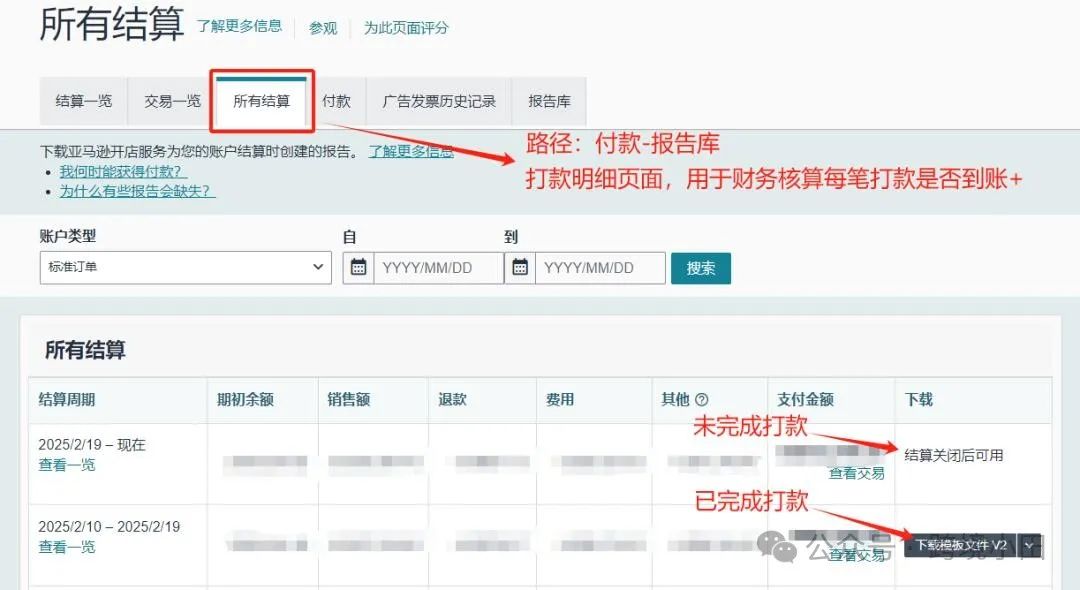
Task: Select the 所有结算 tab
Action: 261,101
